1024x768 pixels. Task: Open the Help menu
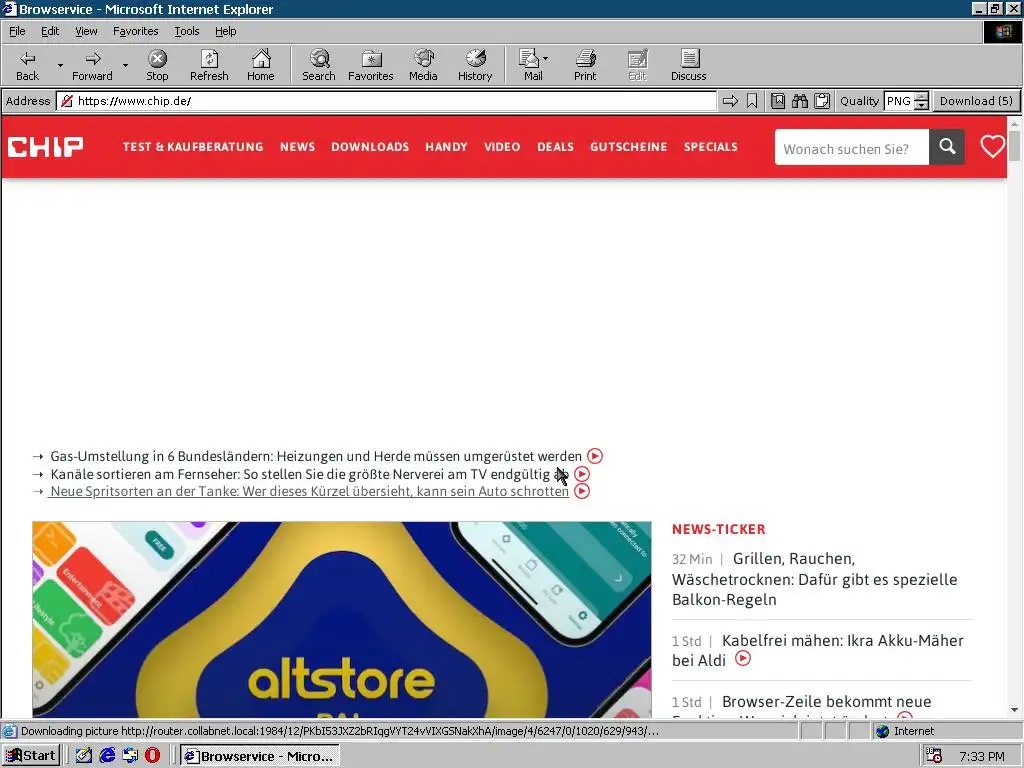pyautogui.click(x=225, y=31)
